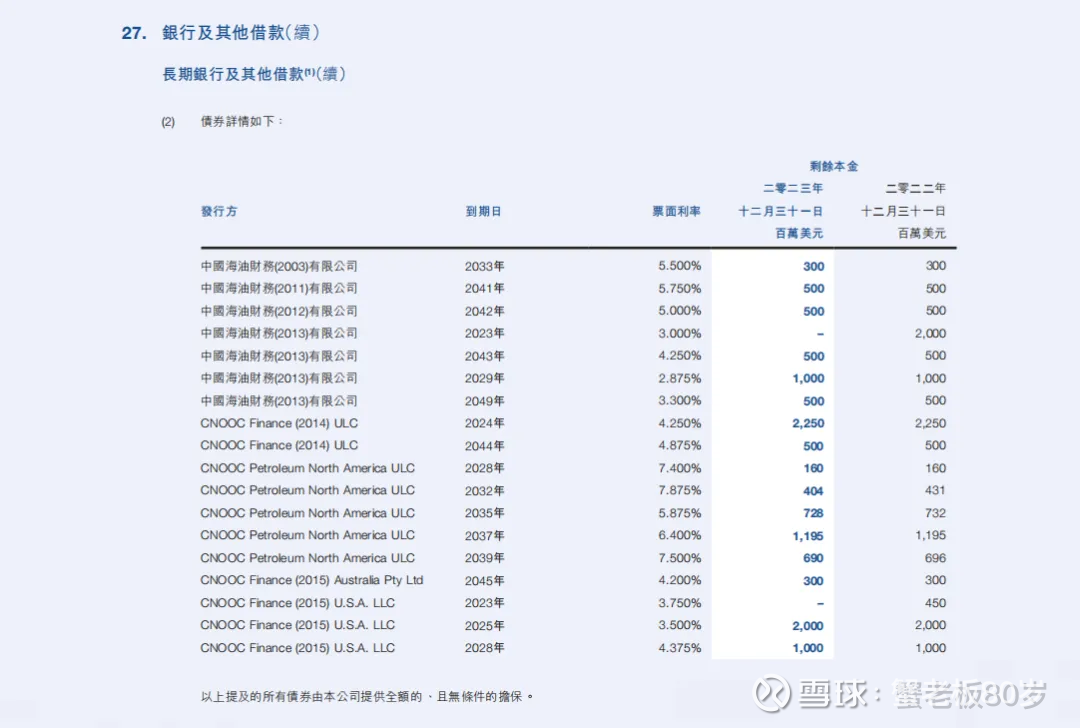
Task: Click the 3.300% coupon rate
Action: [680, 401]
